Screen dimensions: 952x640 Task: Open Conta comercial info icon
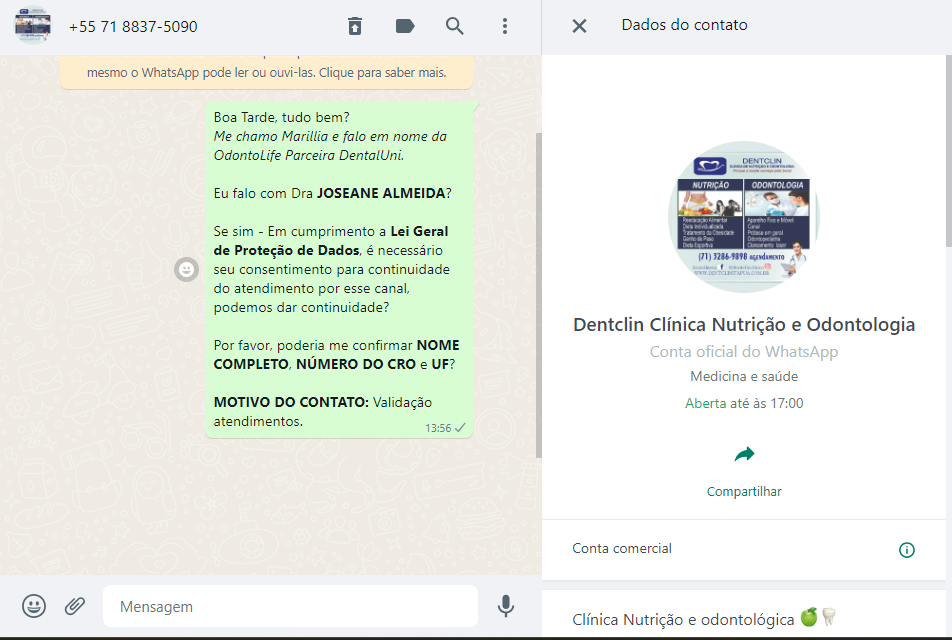coord(906,550)
